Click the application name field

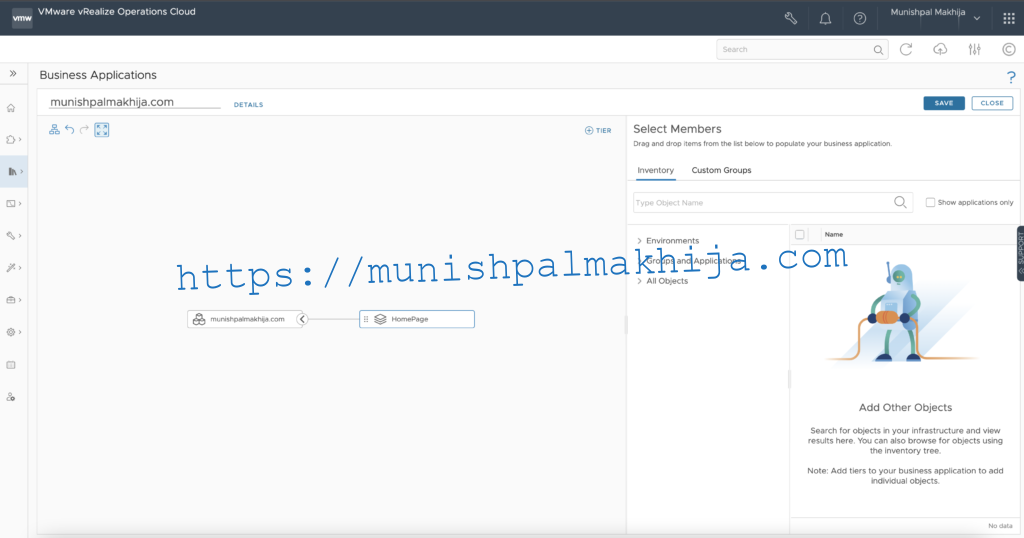(135, 102)
